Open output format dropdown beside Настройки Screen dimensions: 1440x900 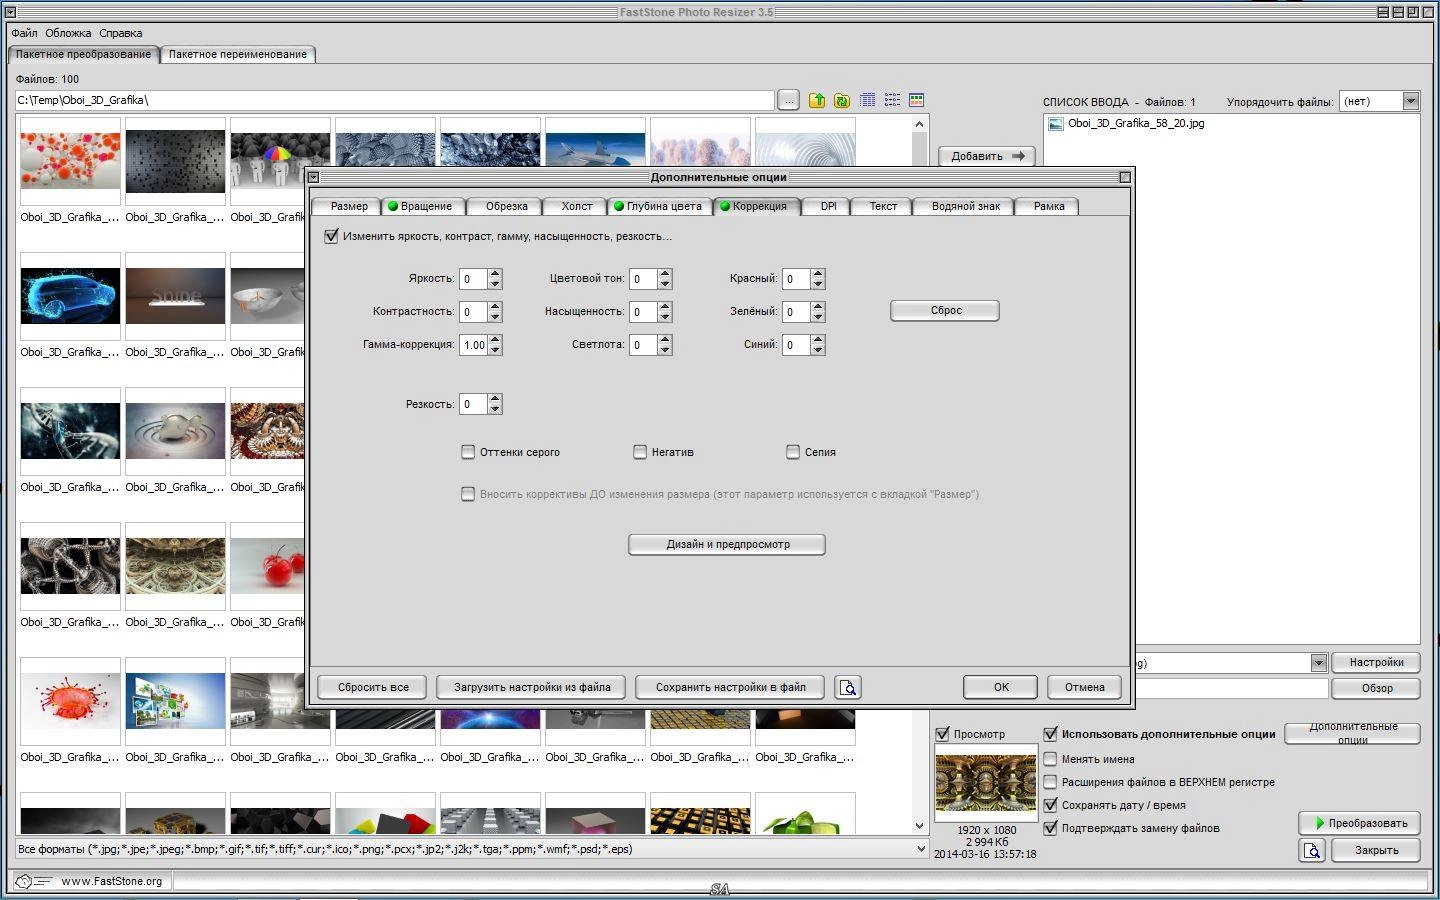pyautogui.click(x=1318, y=662)
